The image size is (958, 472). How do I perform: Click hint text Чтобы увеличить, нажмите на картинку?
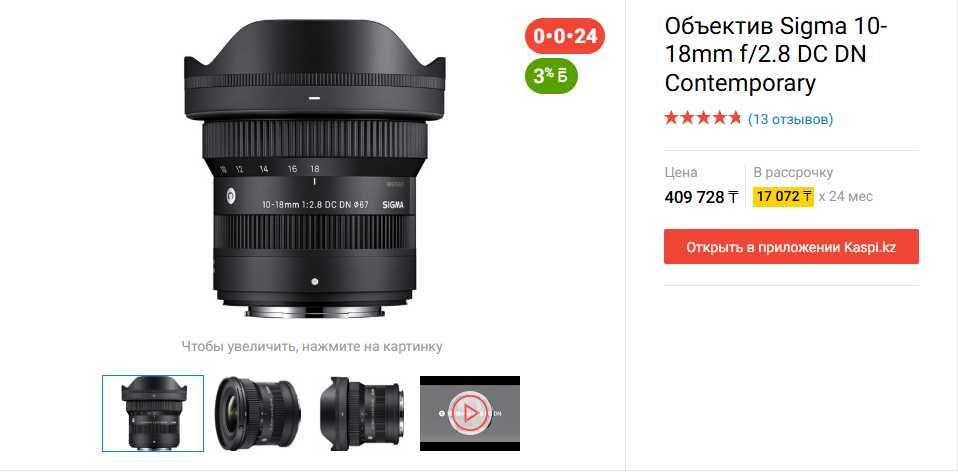click(312, 347)
